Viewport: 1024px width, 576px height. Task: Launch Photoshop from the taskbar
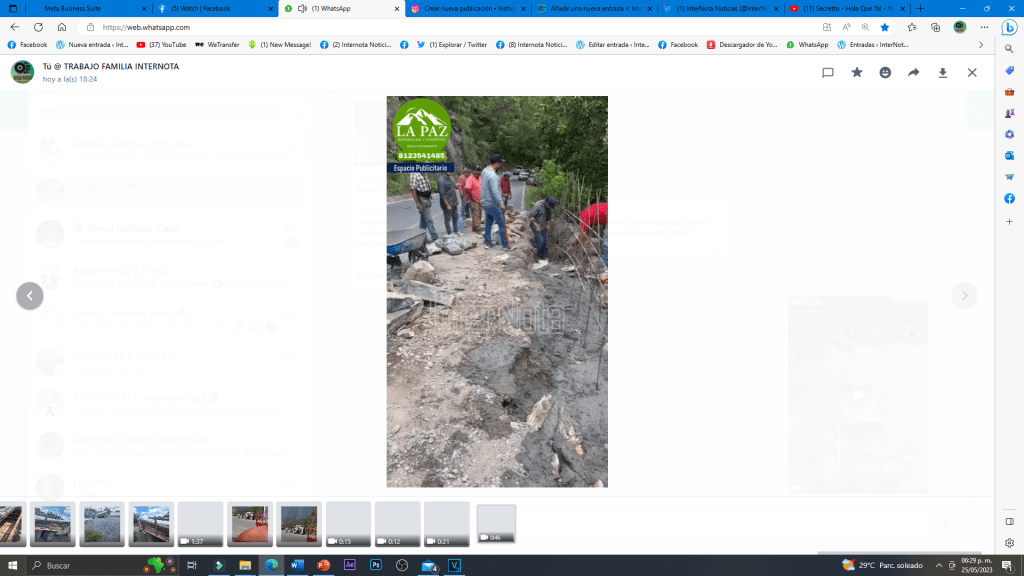point(376,565)
